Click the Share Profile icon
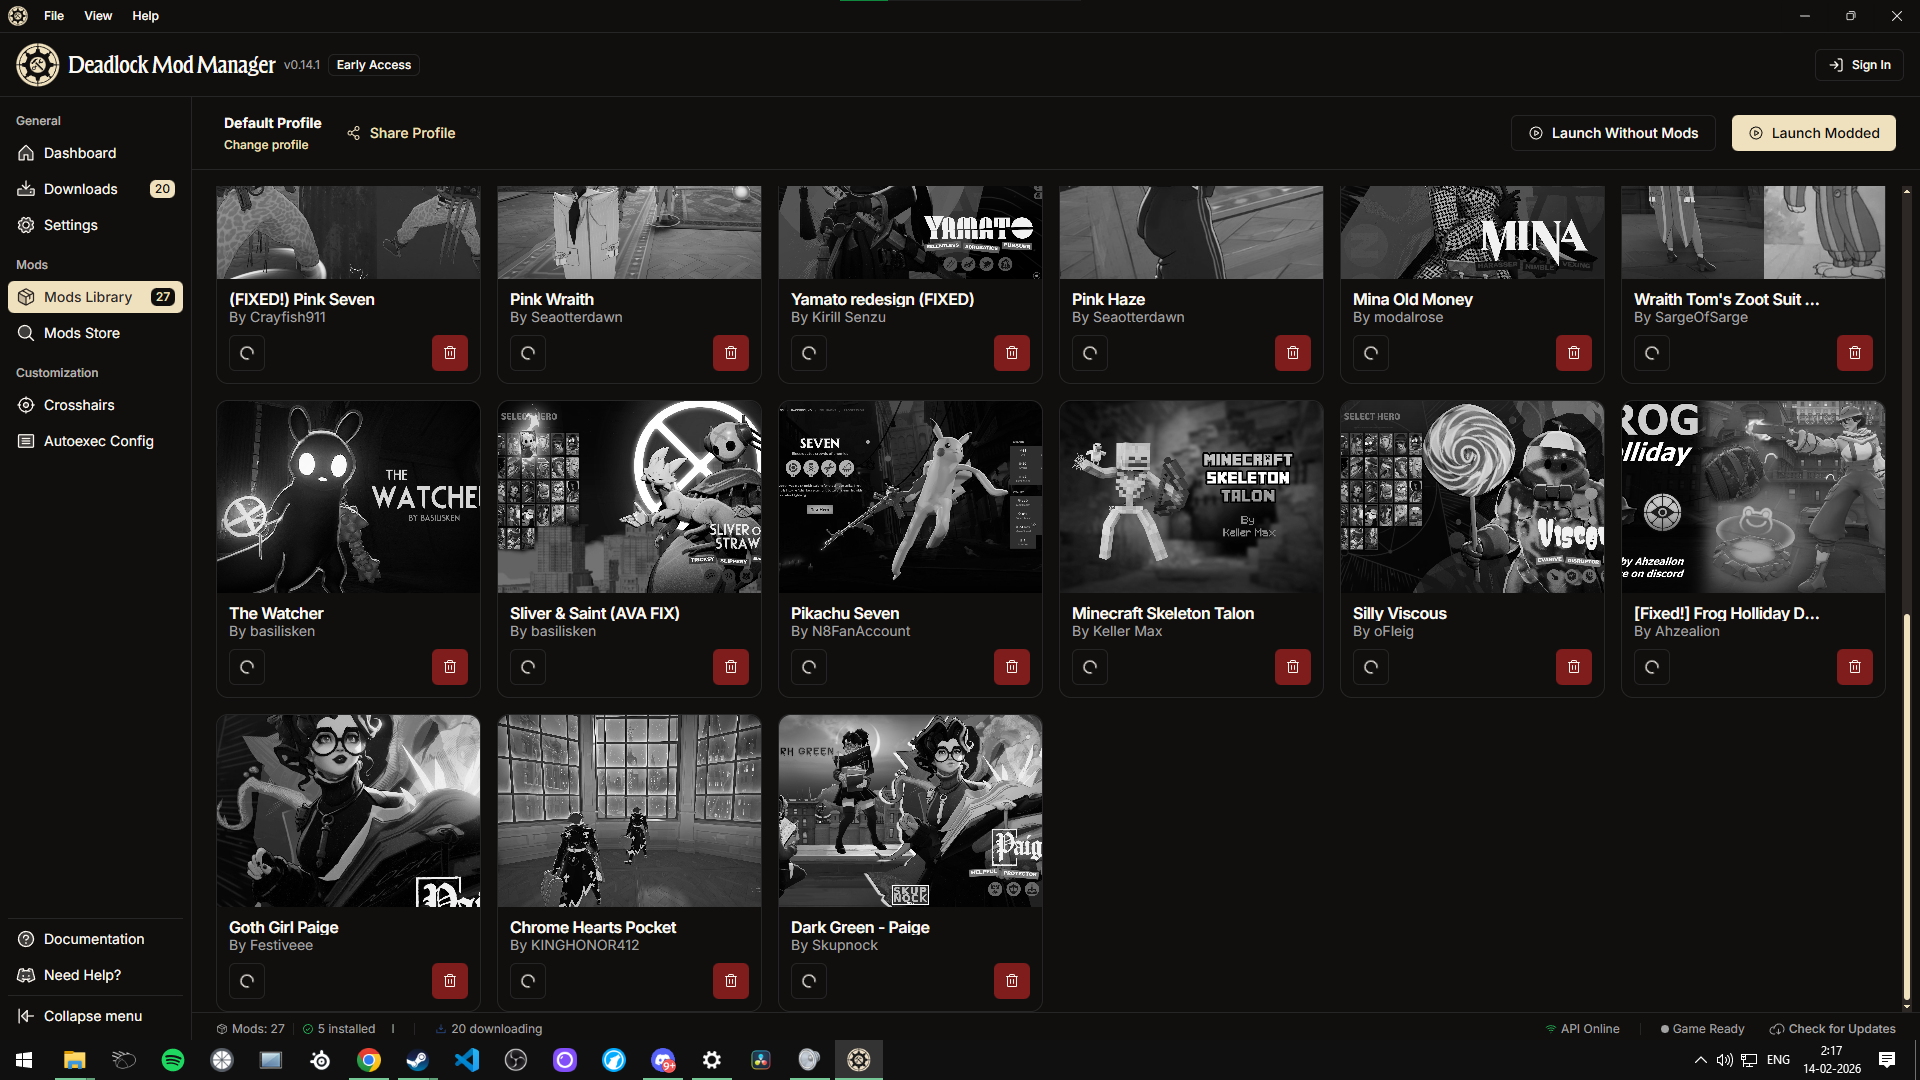The width and height of the screenshot is (1920, 1080). point(354,133)
